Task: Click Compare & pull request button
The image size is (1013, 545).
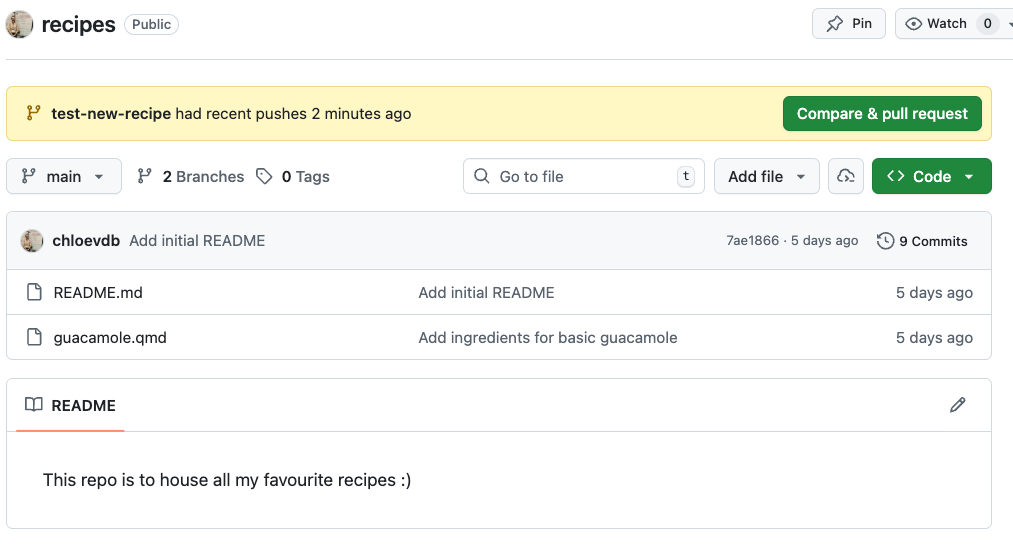Action: 882,114
